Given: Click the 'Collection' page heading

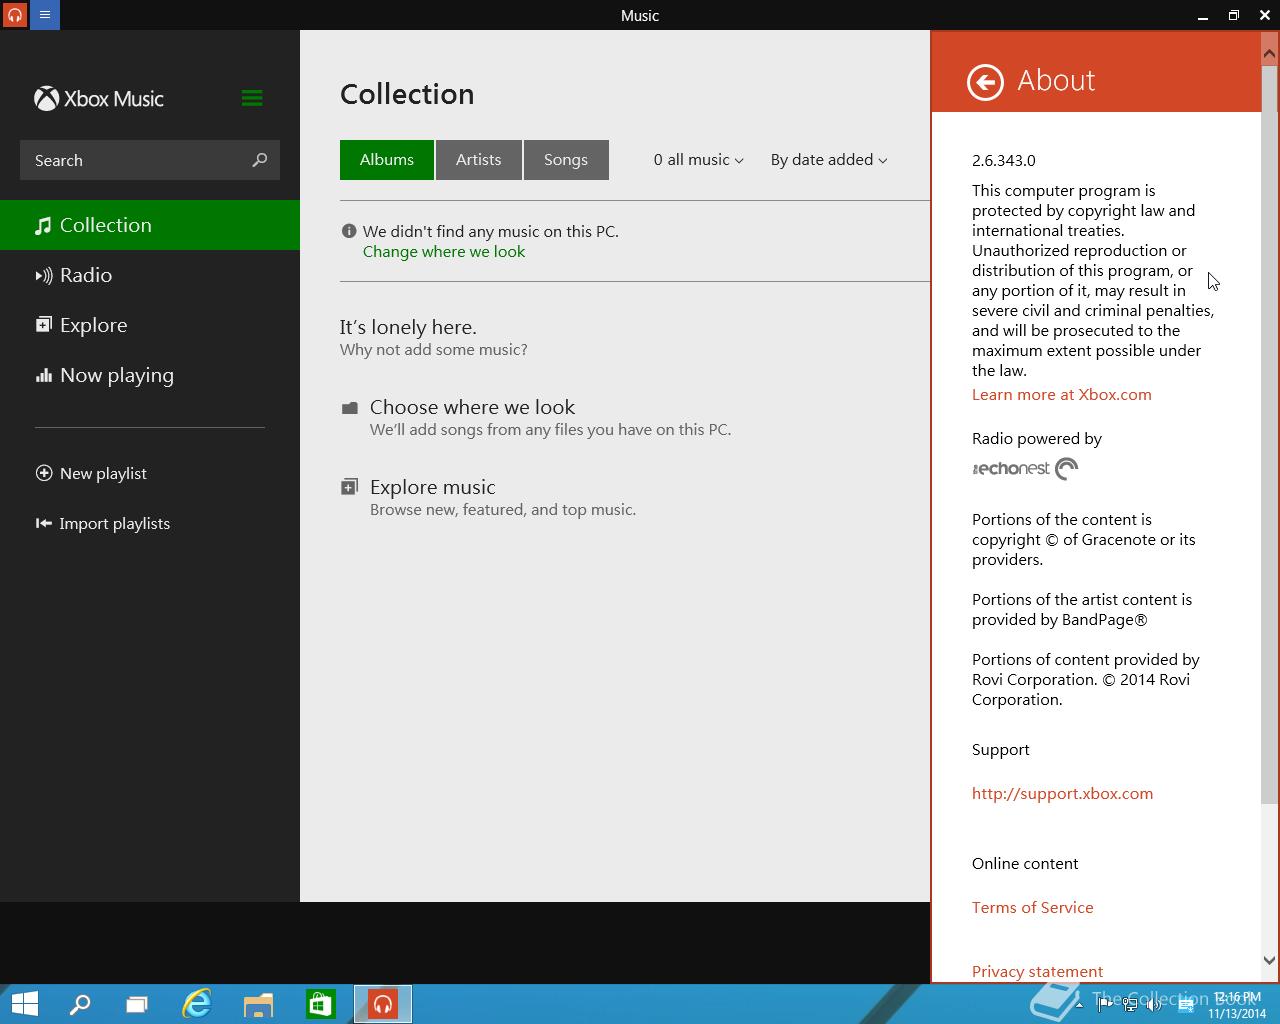Looking at the screenshot, I should coord(407,94).
